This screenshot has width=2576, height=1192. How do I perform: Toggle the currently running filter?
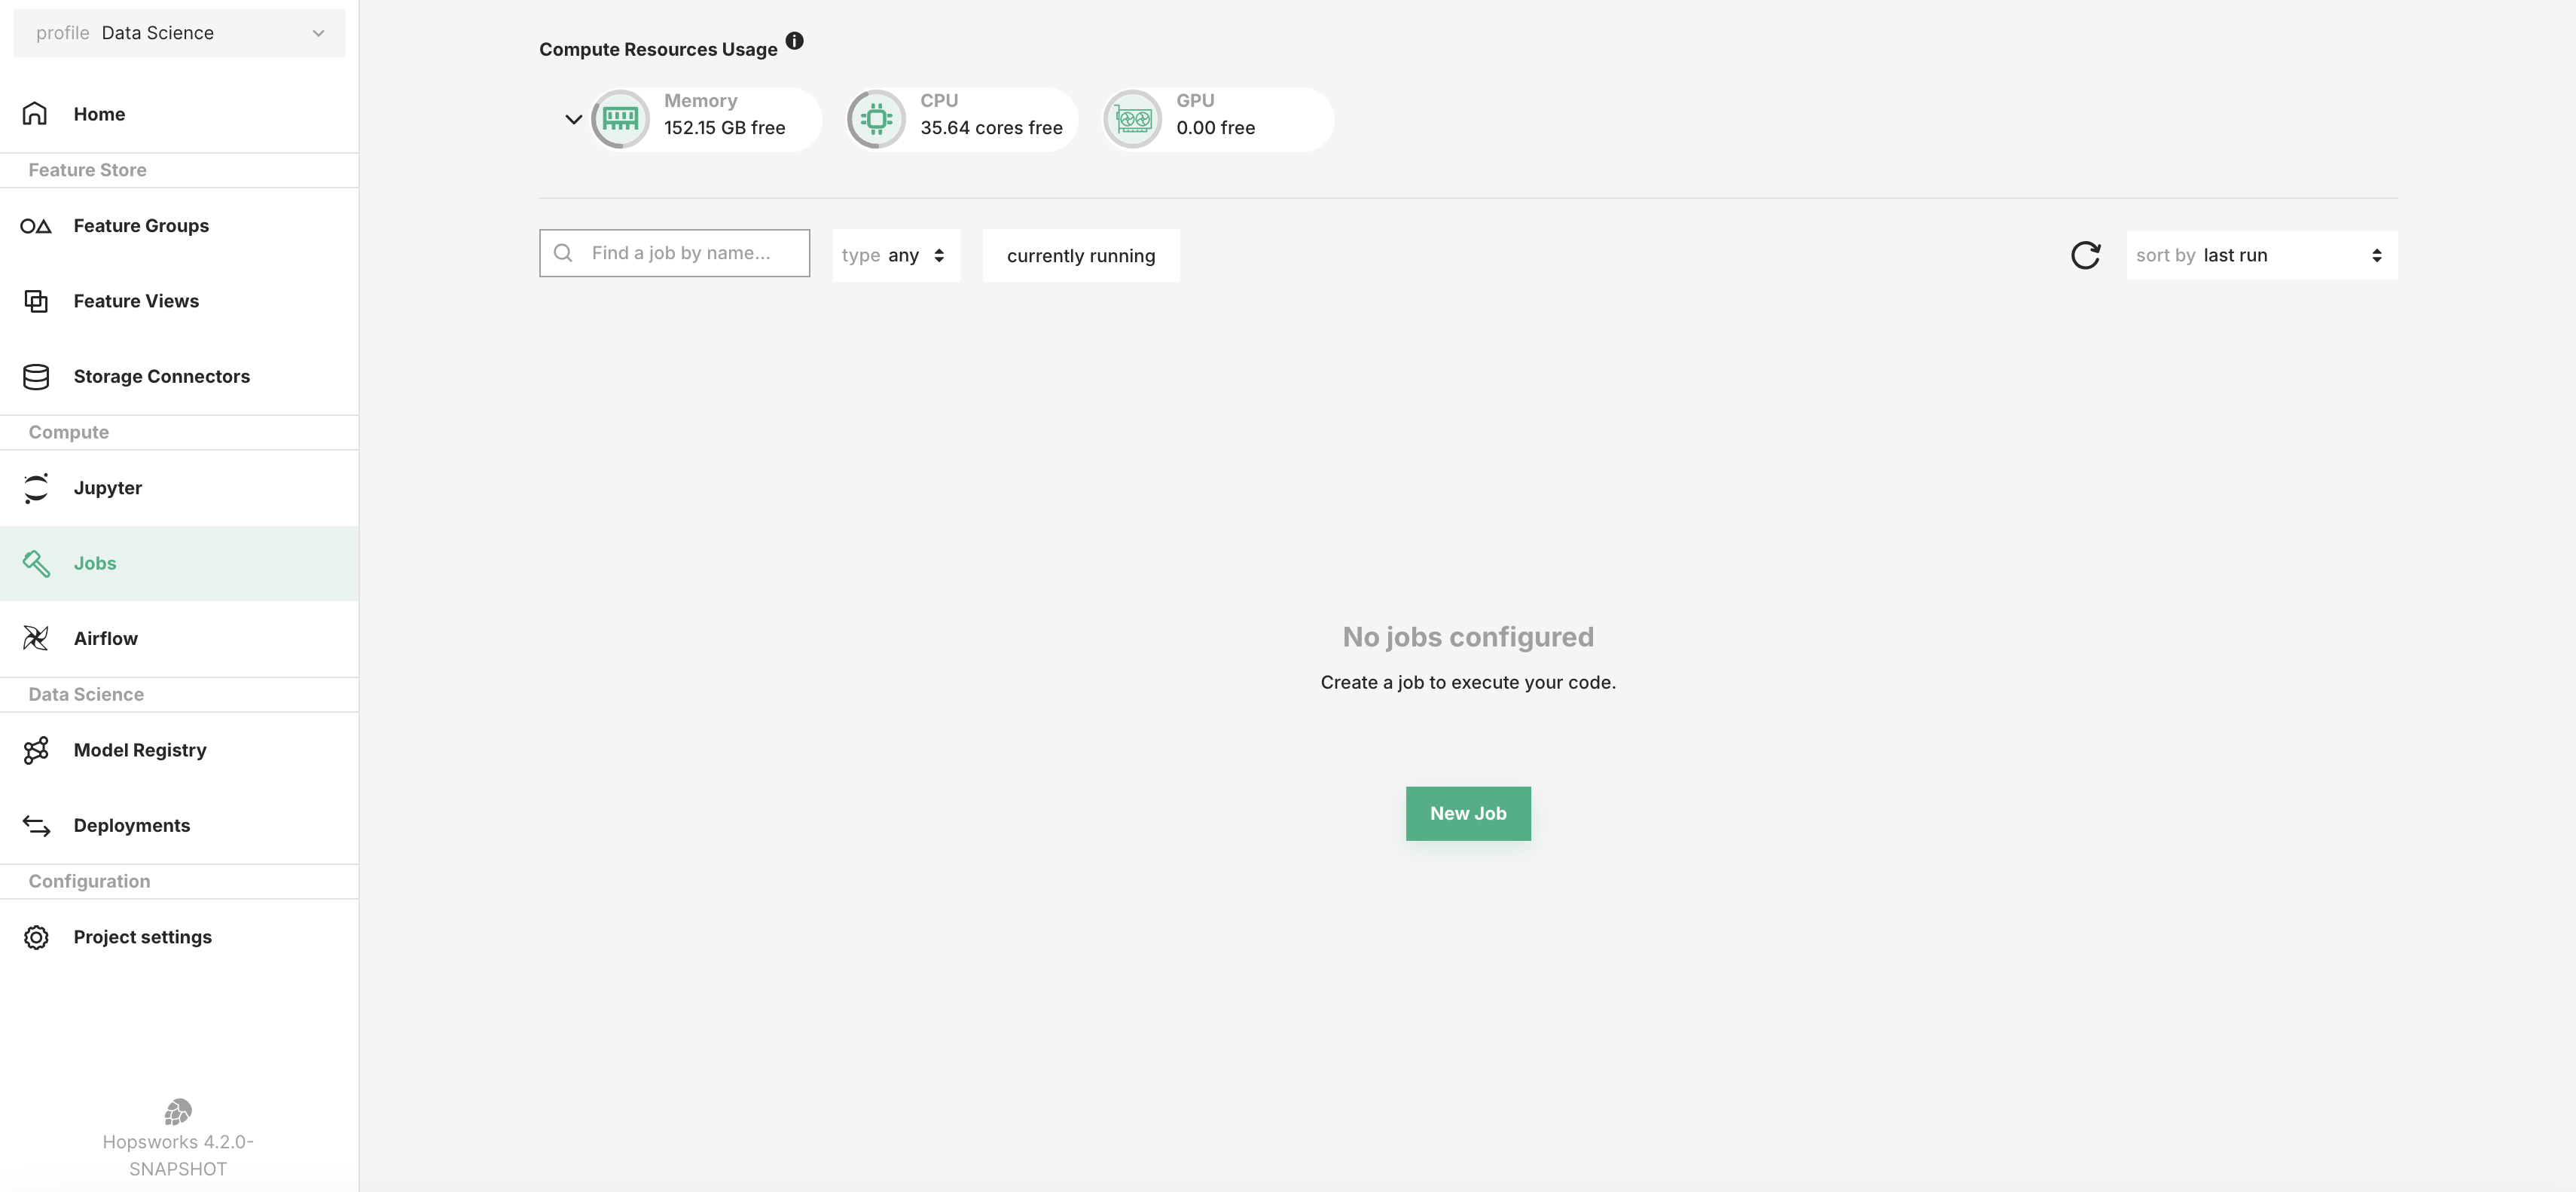pyautogui.click(x=1080, y=256)
